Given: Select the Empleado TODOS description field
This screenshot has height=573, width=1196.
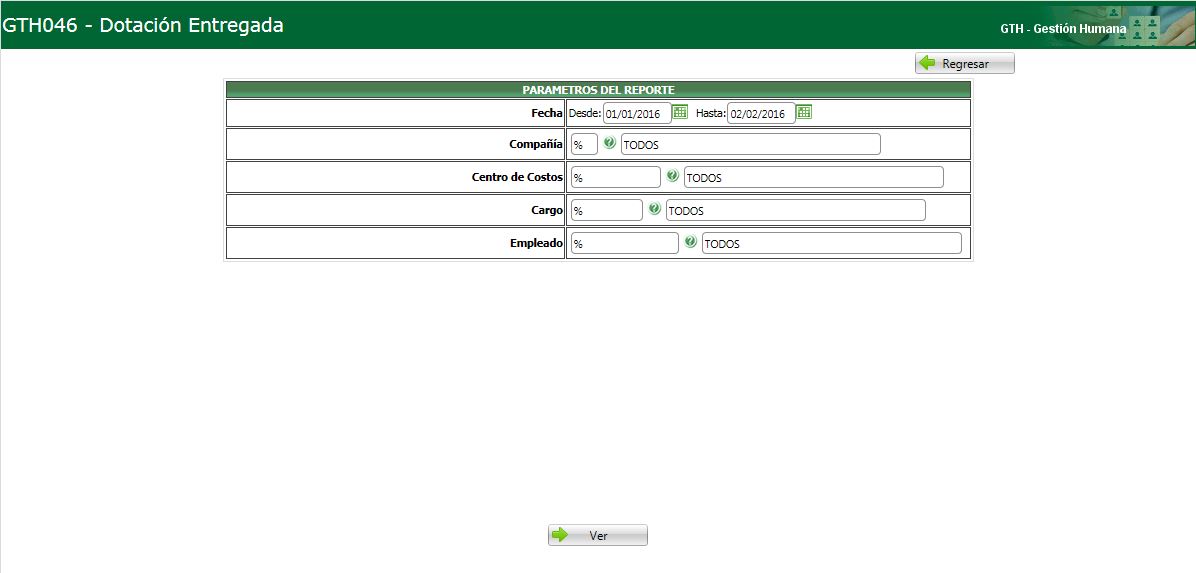Looking at the screenshot, I should 831,243.
